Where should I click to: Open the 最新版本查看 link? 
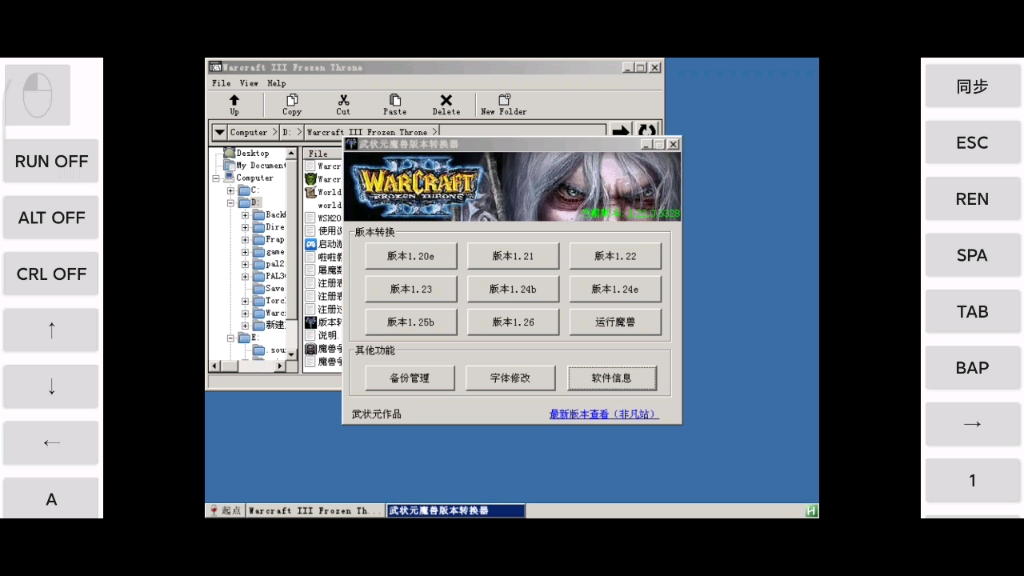603,414
